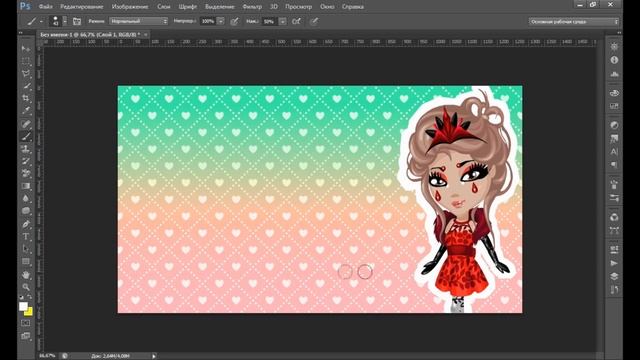Open the Редактирование menu
This screenshot has width=640, height=360.
pyautogui.click(x=82, y=7)
